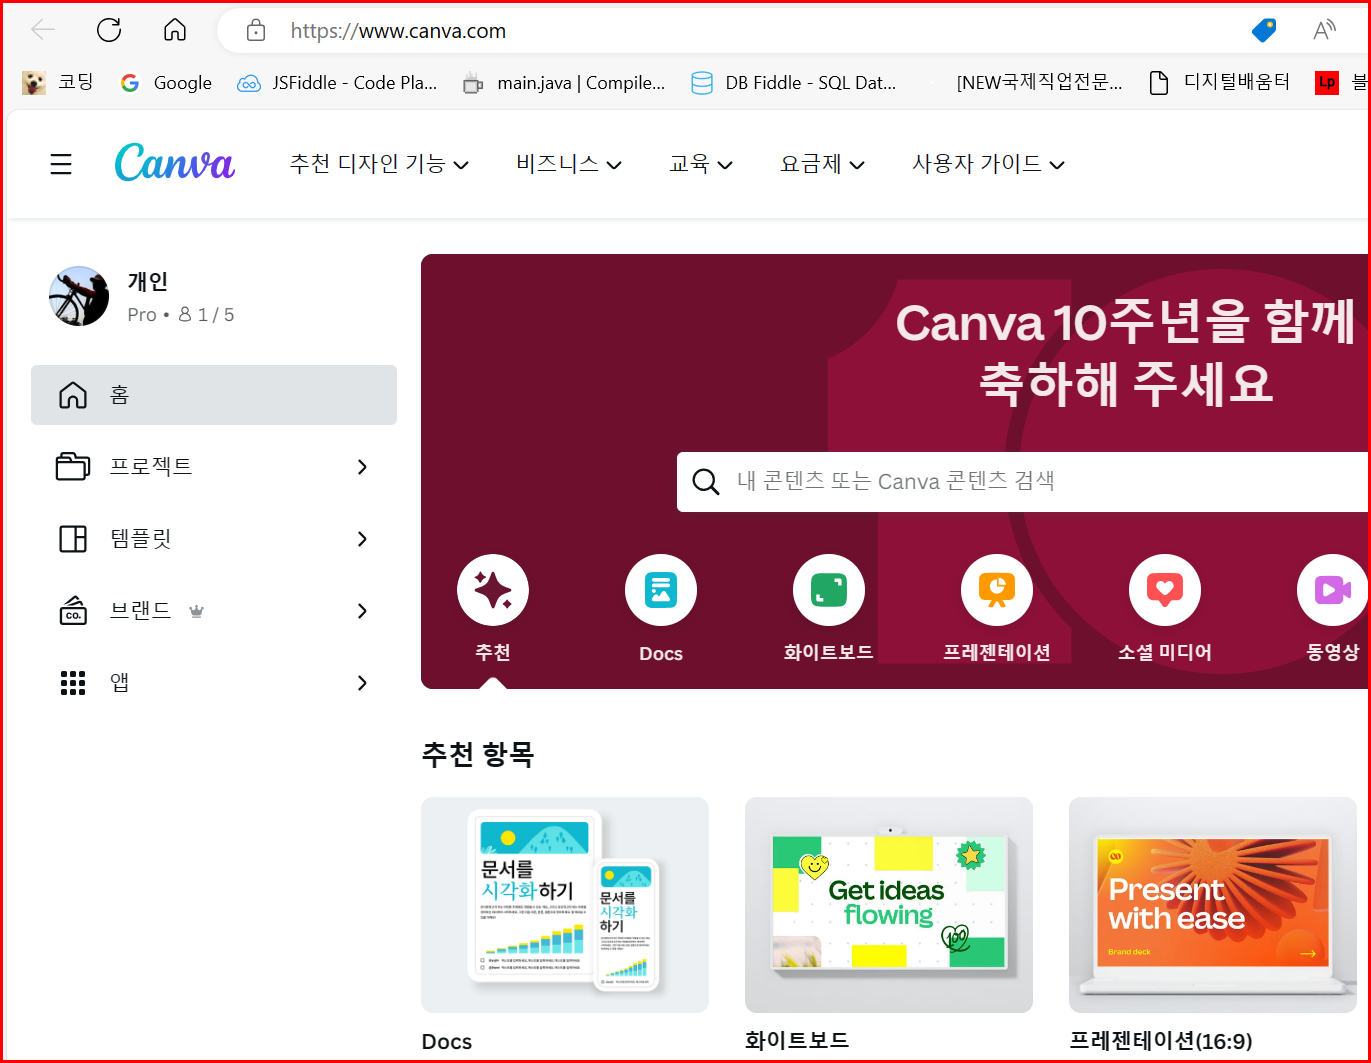This screenshot has width=1371, height=1063.
Task: Open the 프레젠테이션(16:9) Present with ease thumbnail
Action: [x=1213, y=905]
